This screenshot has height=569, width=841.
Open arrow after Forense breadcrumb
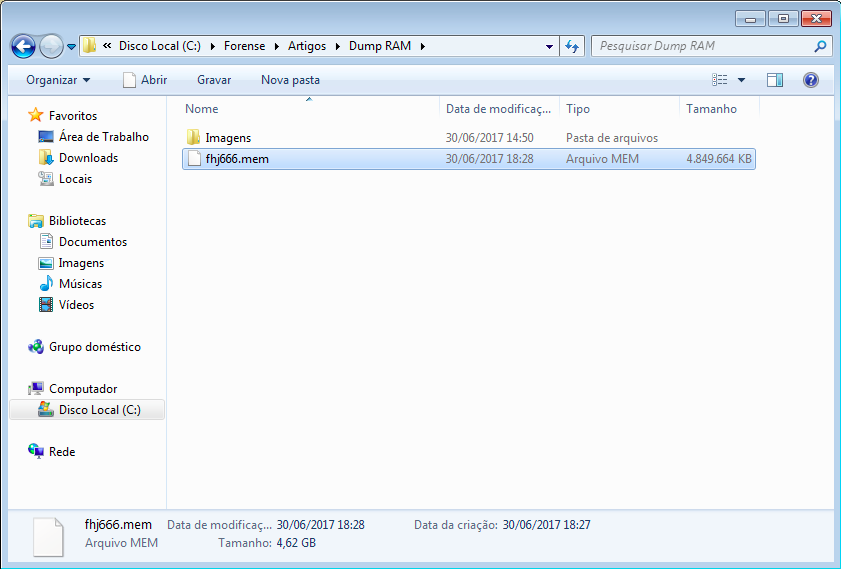point(277,47)
